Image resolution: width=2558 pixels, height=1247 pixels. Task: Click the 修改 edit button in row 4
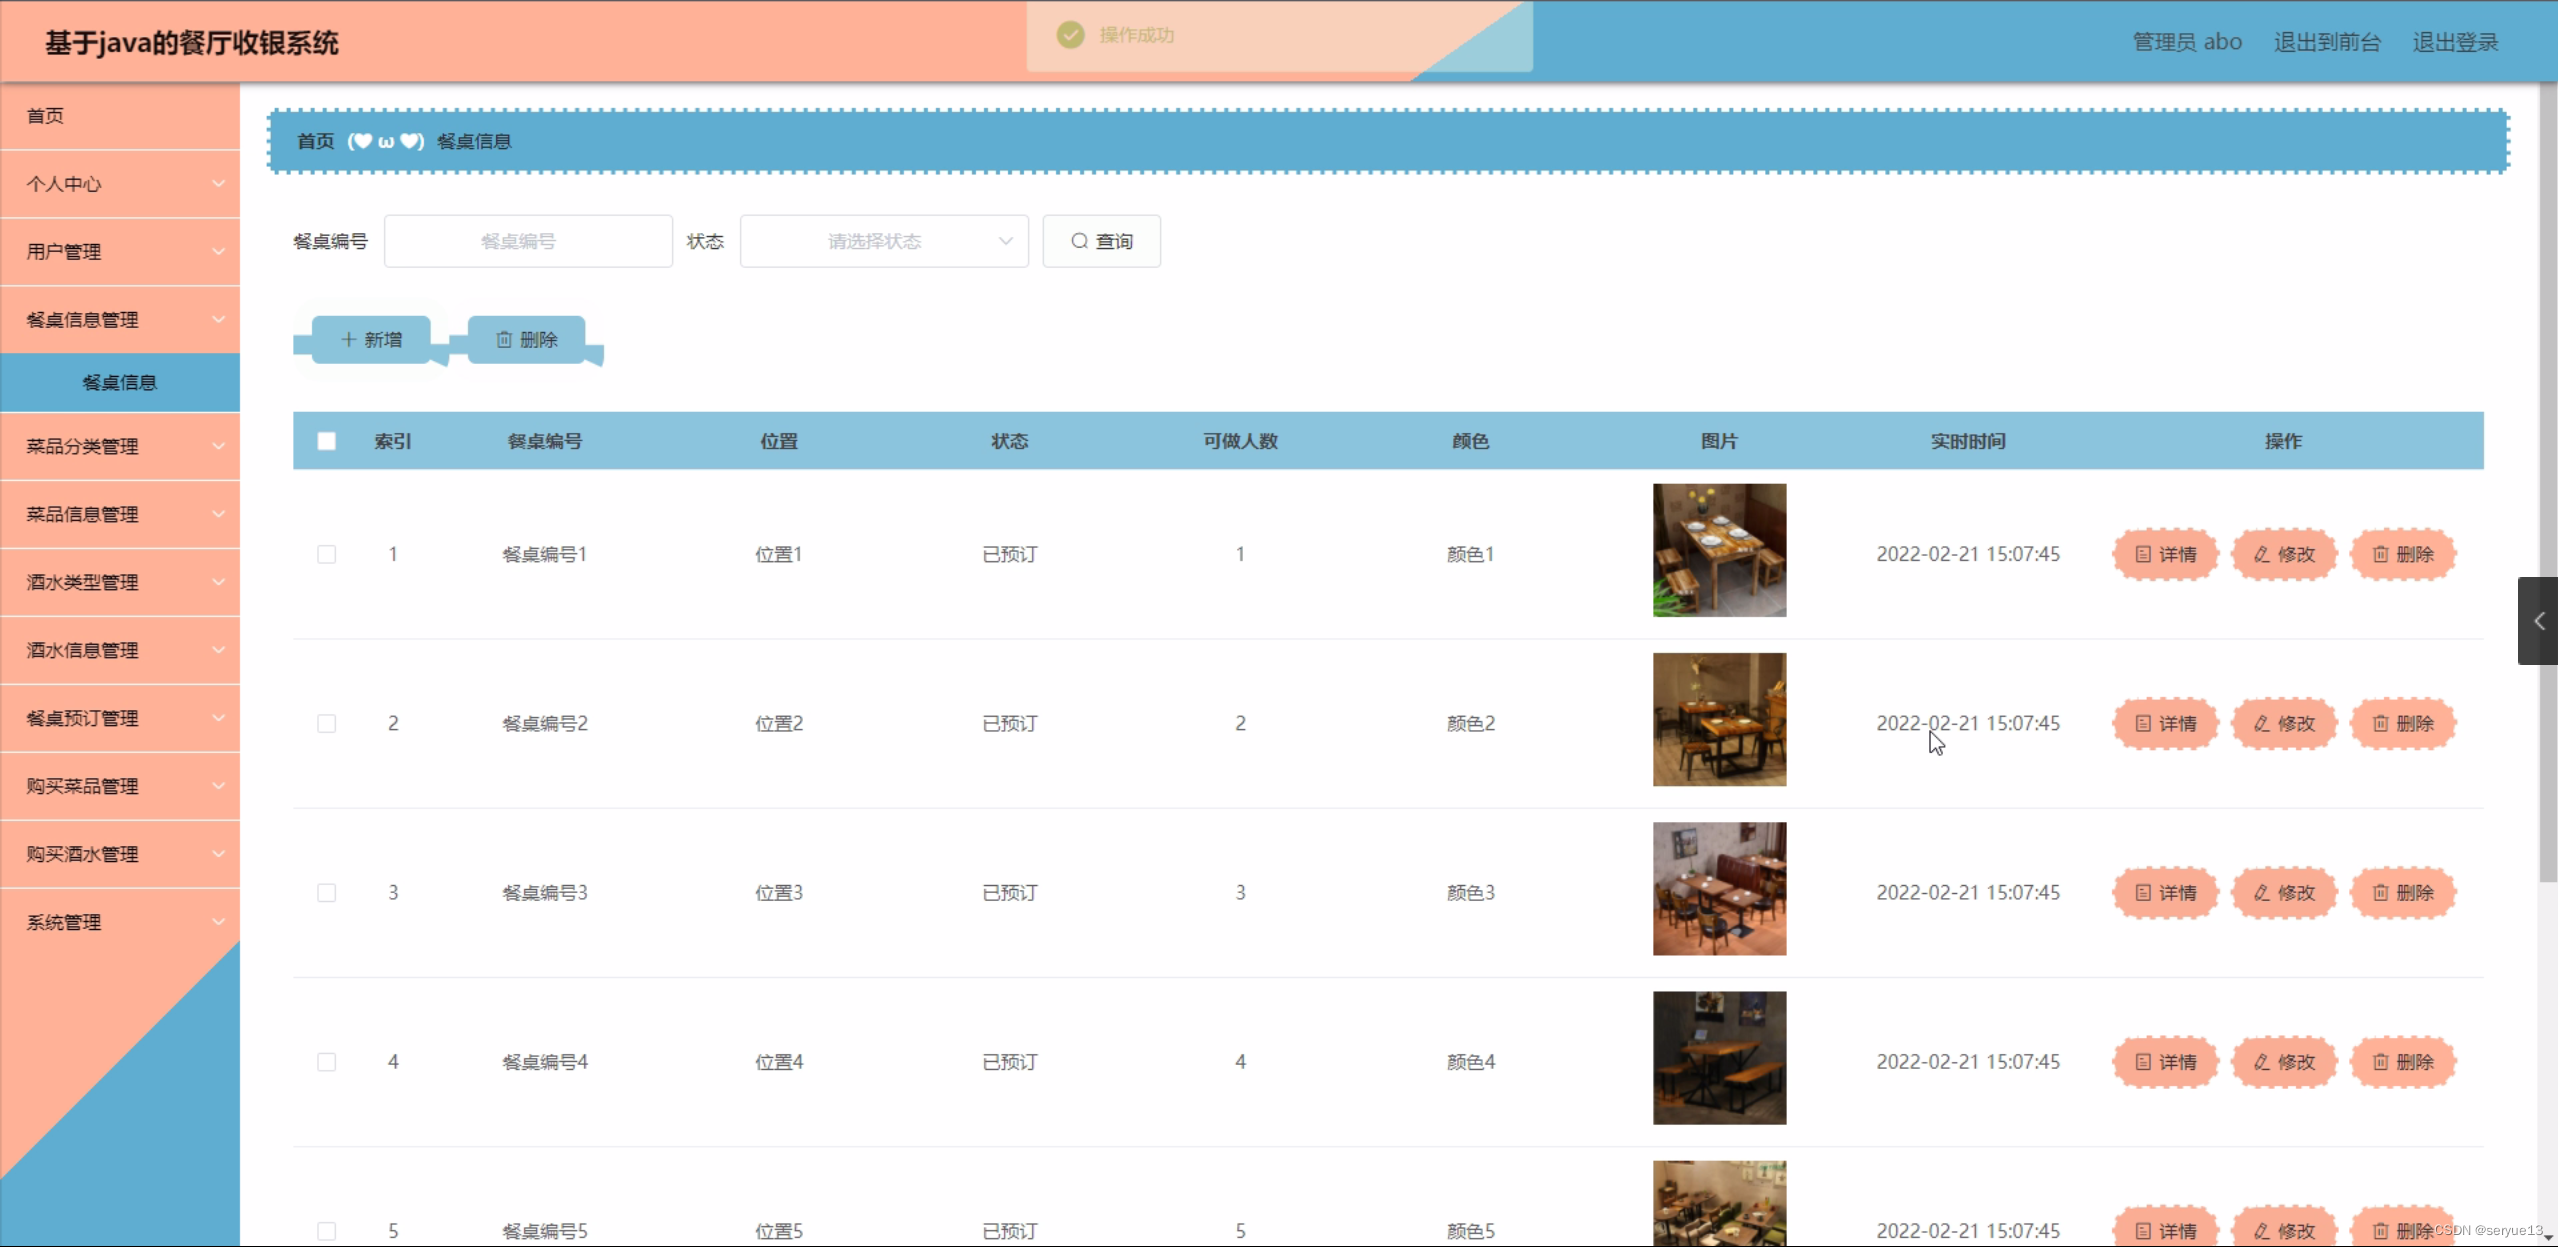pos(2284,1061)
